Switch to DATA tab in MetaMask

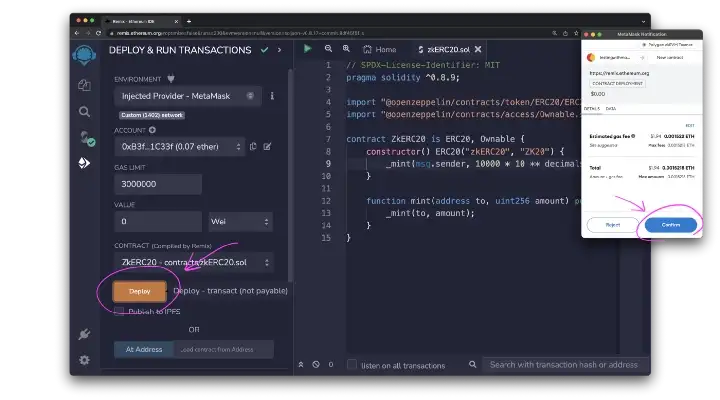[611, 108]
